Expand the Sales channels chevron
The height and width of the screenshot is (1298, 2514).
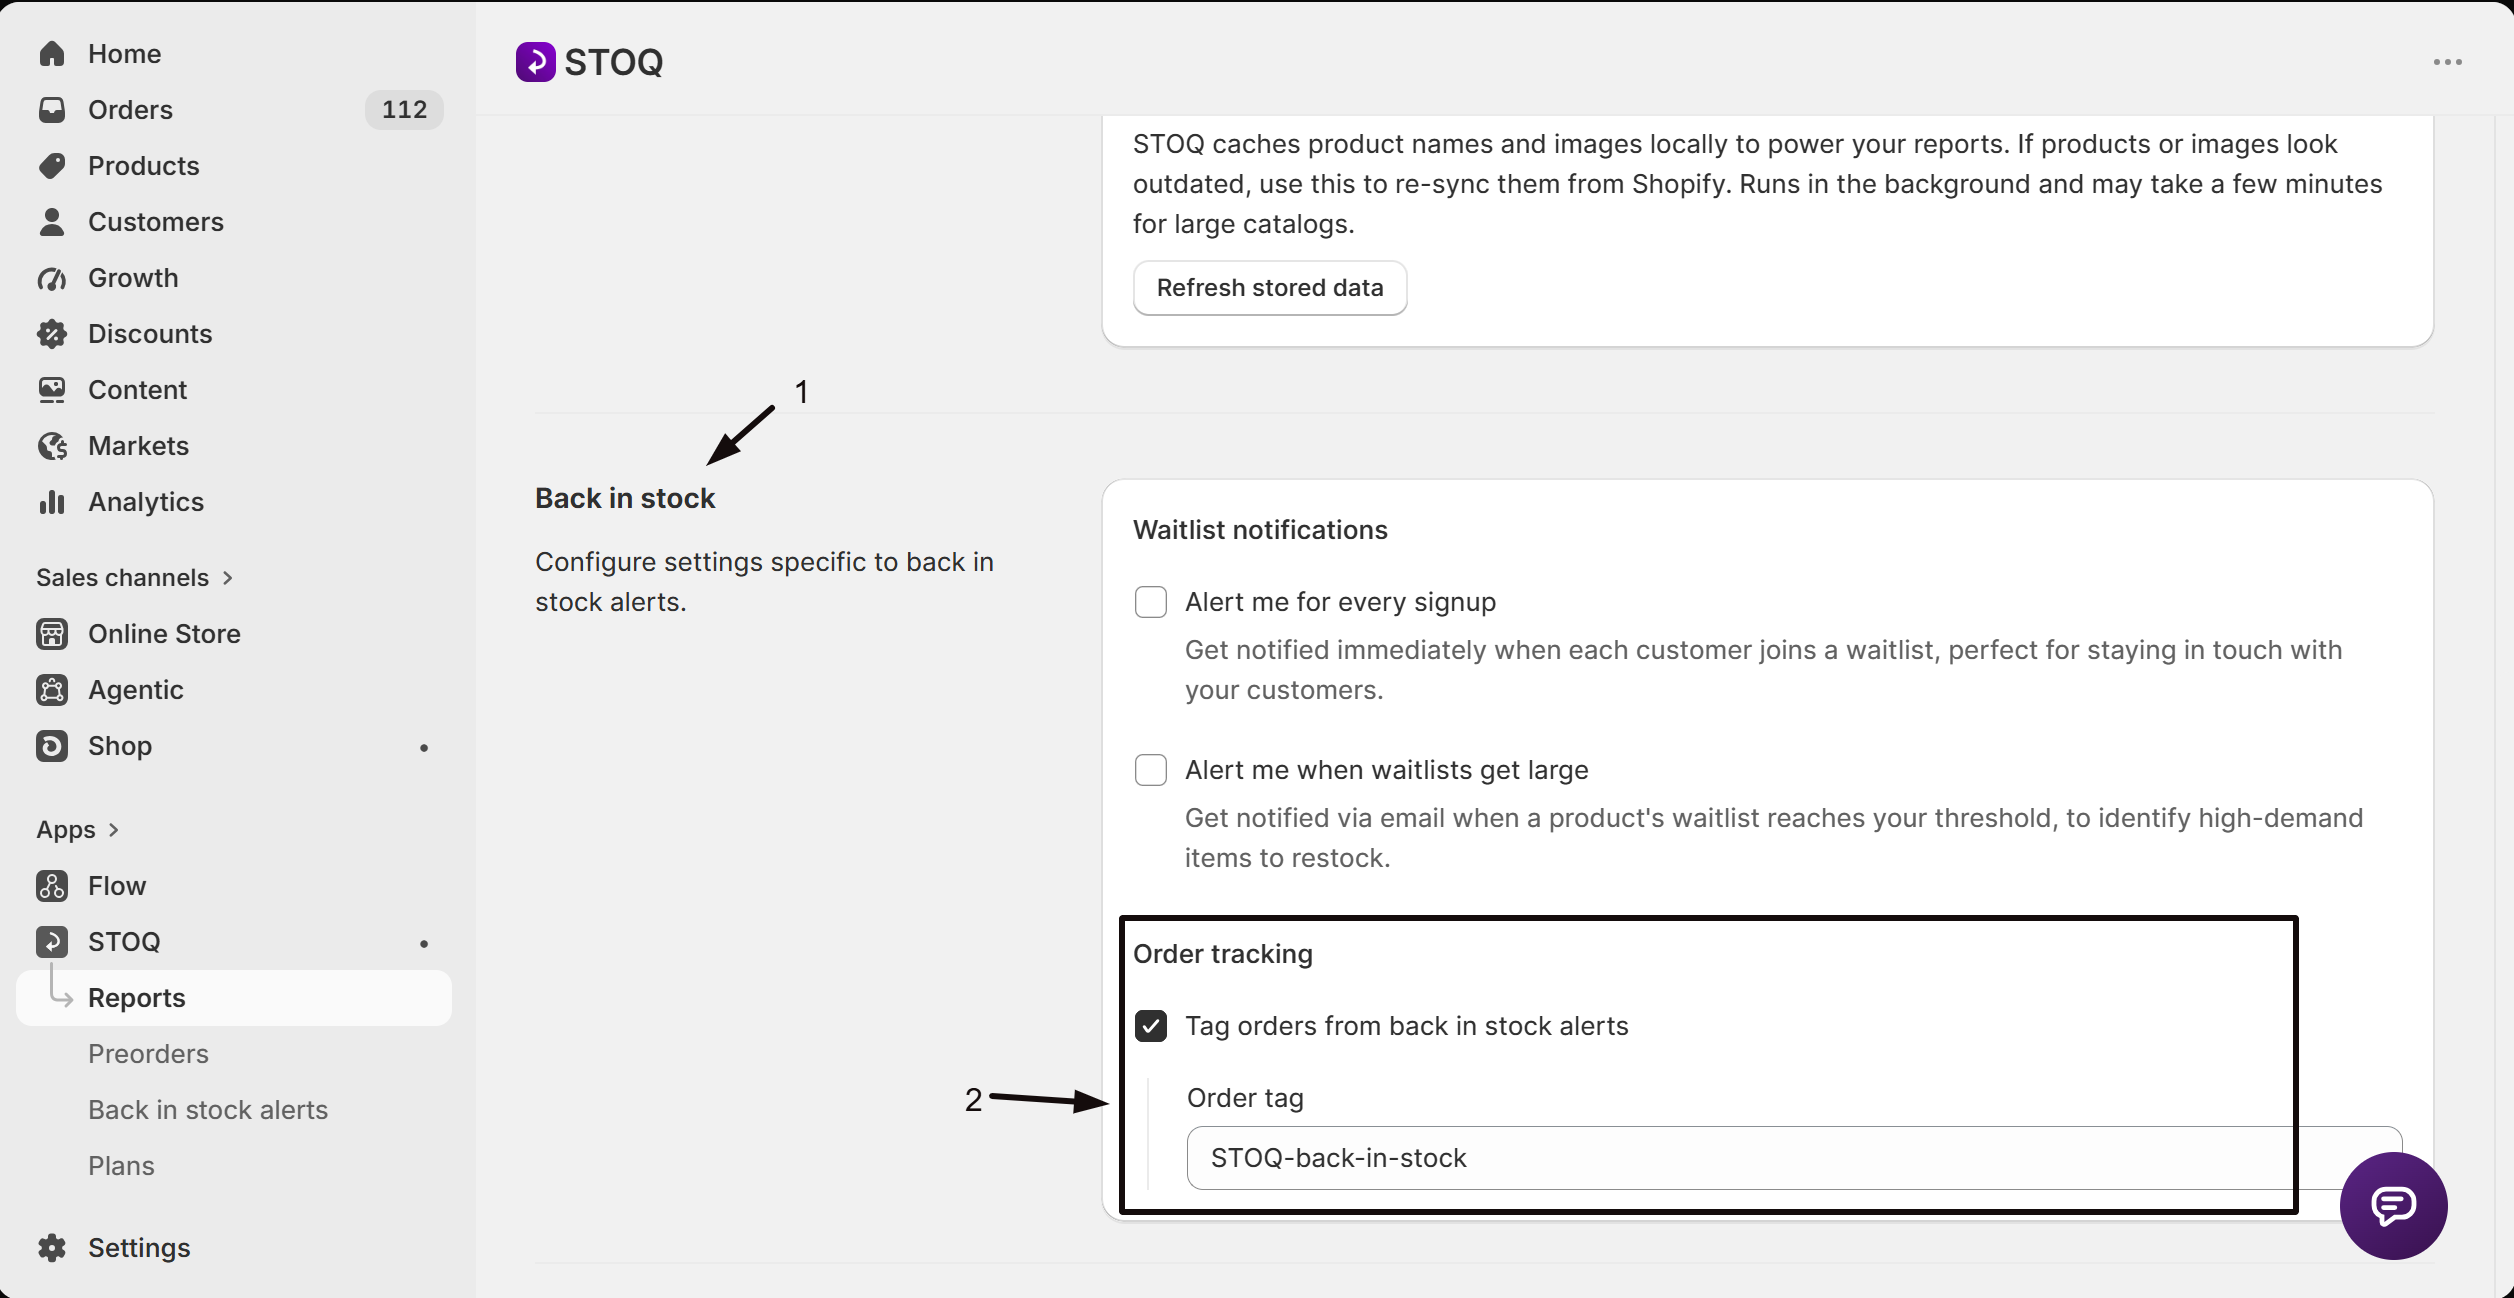pyautogui.click(x=228, y=578)
